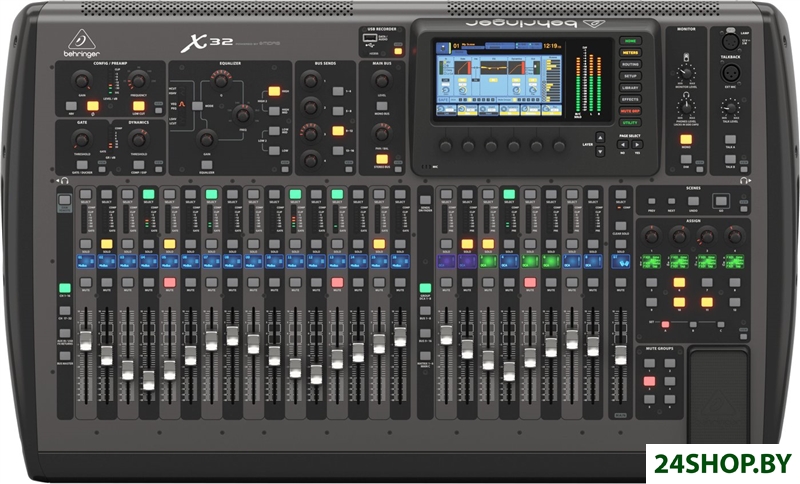
Task: Click the lit Mute Group 3 button
Action: point(649,381)
